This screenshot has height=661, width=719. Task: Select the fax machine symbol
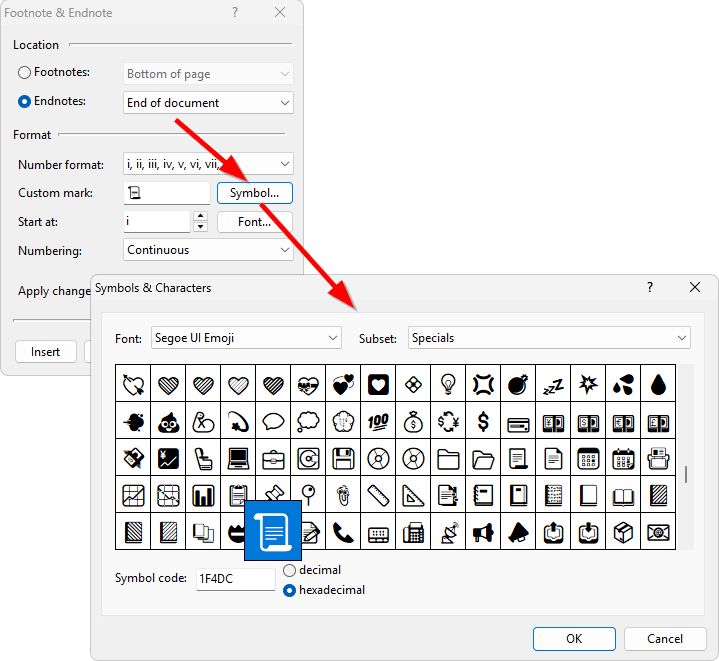tap(413, 532)
